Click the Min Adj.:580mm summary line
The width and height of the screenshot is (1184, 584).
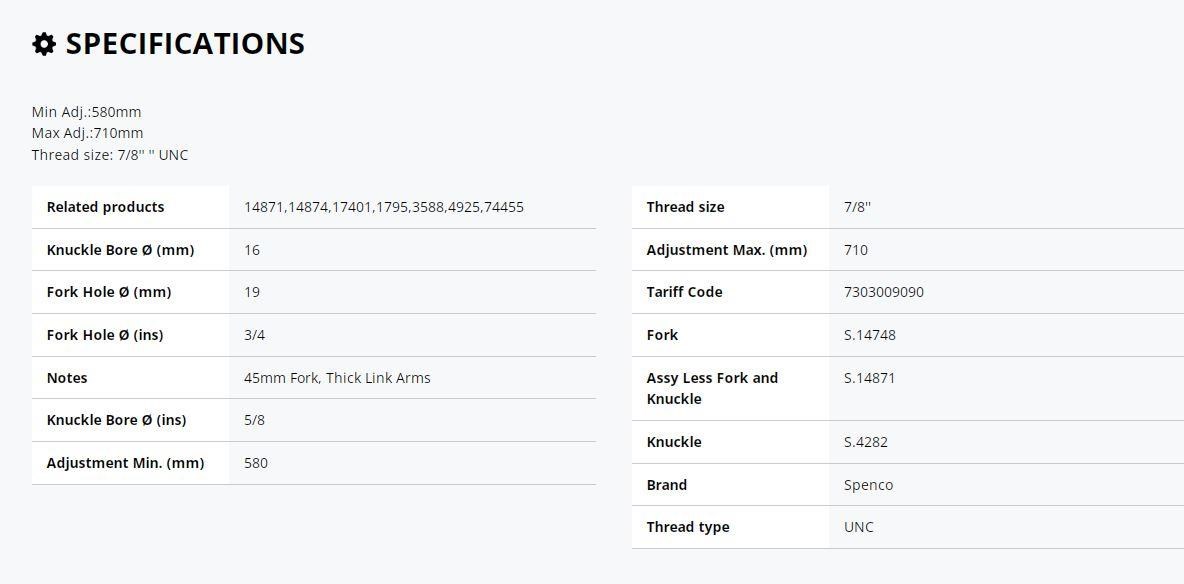pos(86,112)
